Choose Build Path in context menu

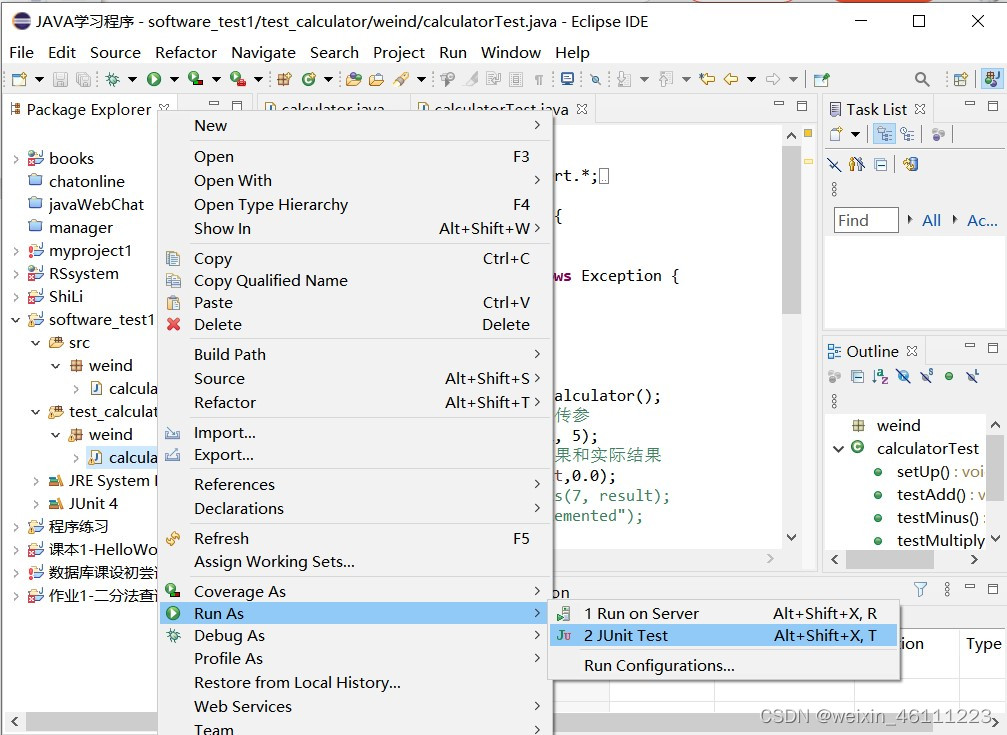[355, 355]
